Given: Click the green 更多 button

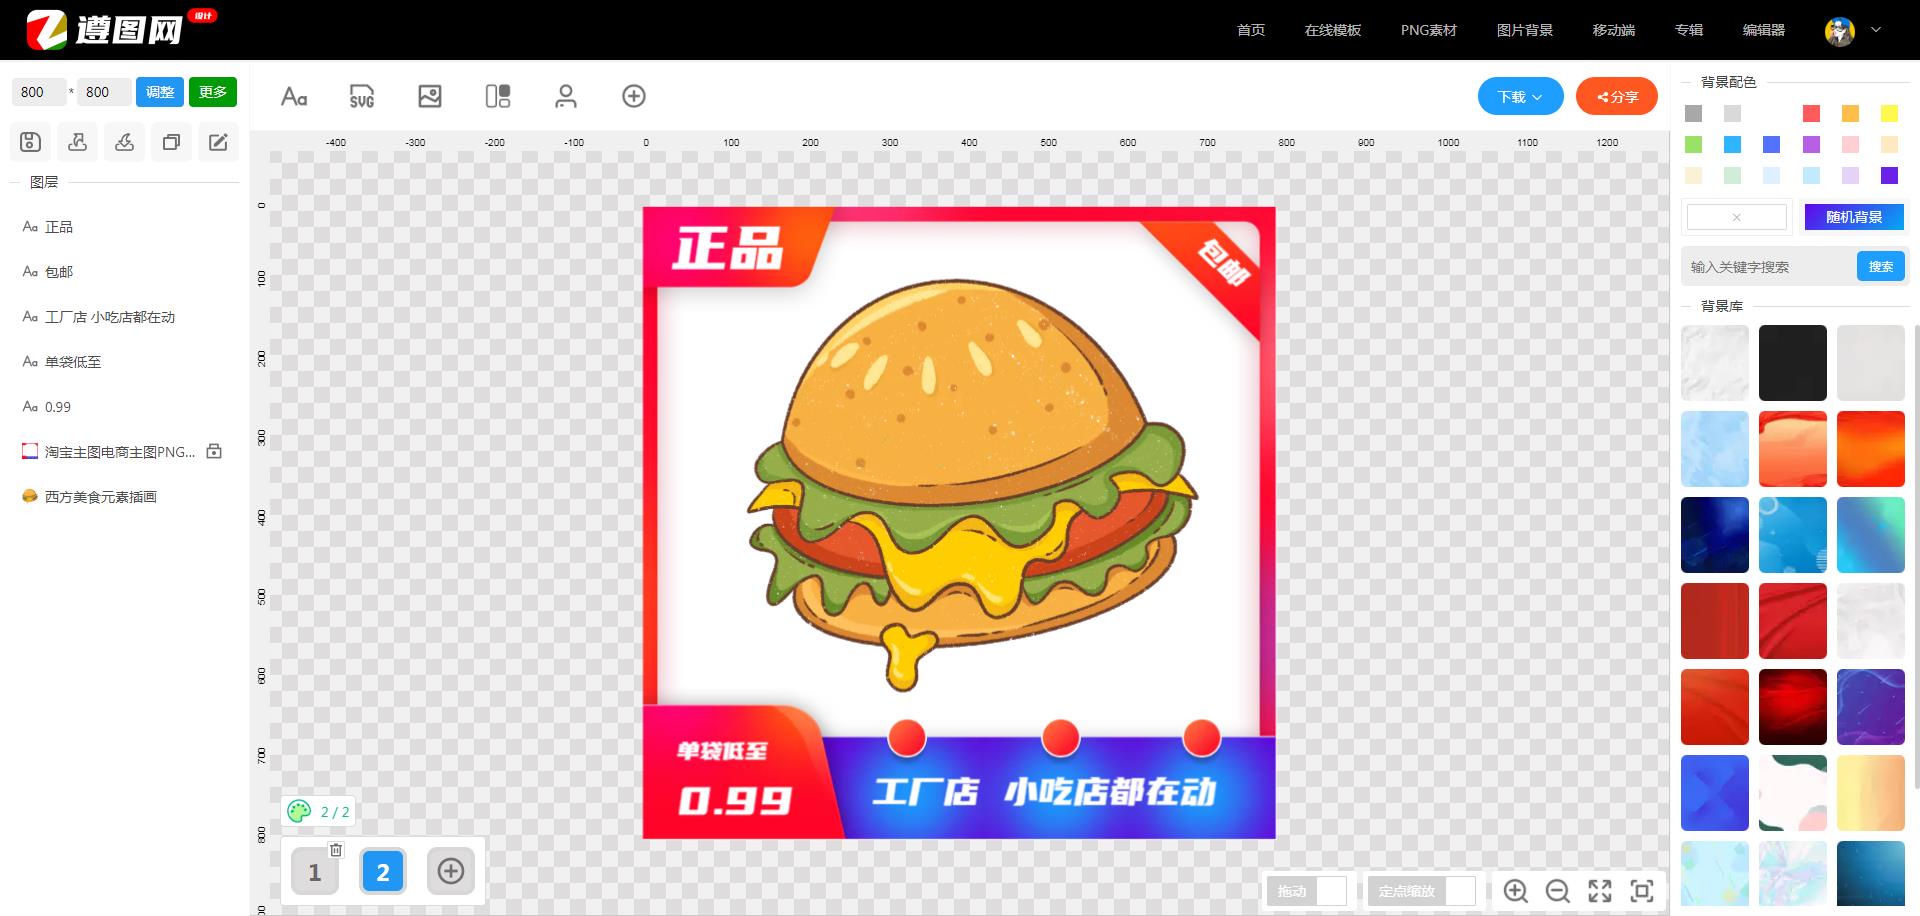Looking at the screenshot, I should (213, 92).
